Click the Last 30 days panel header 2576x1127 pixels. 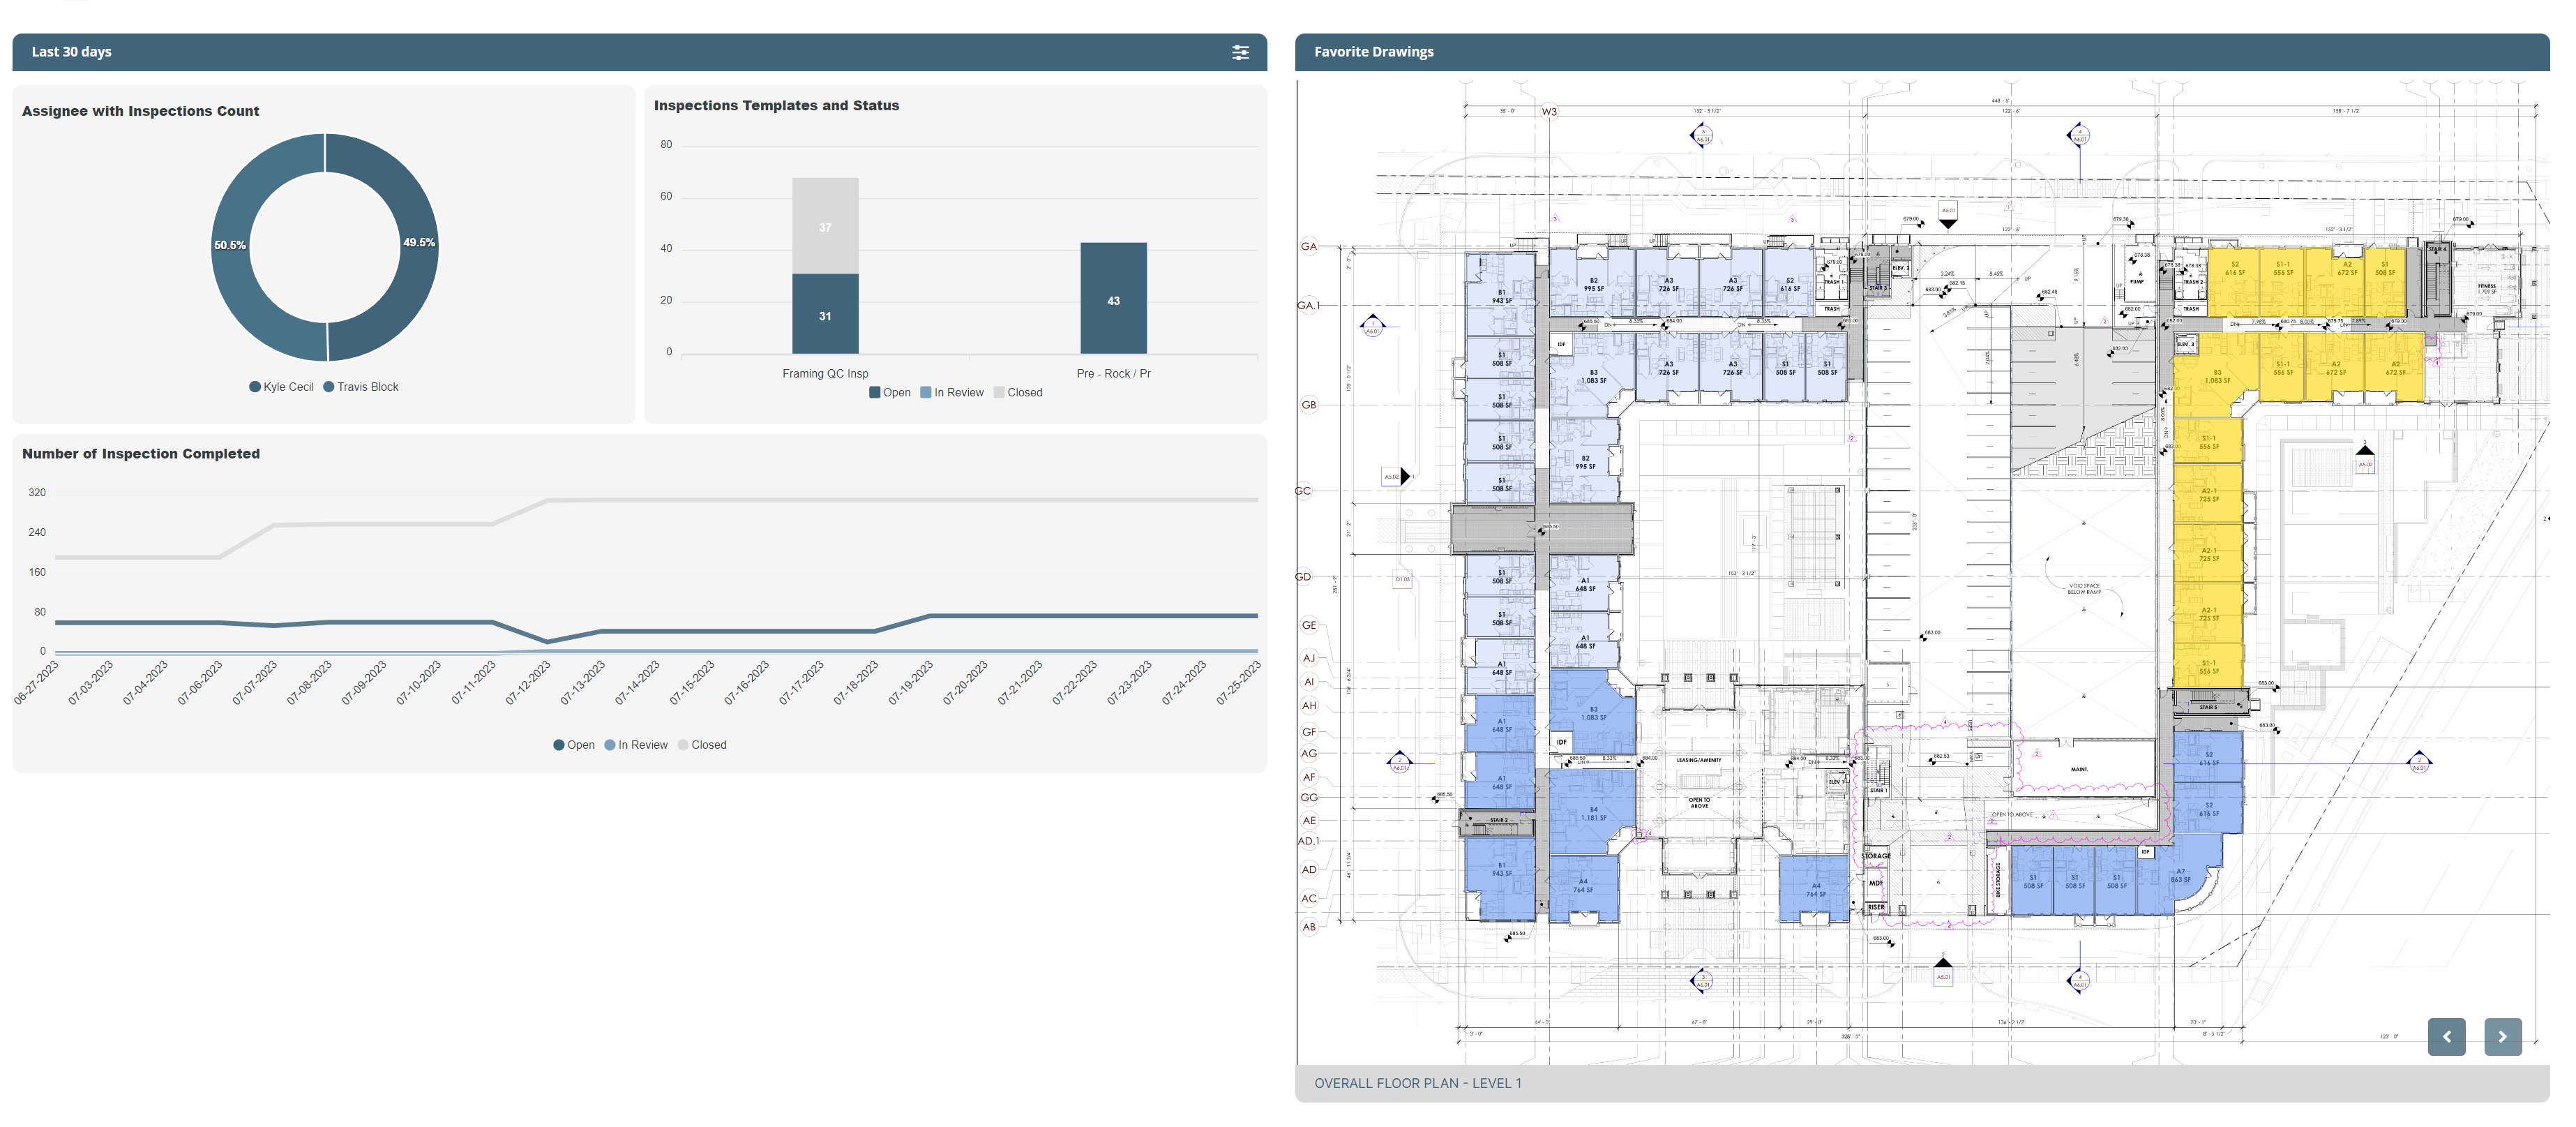pos(71,52)
